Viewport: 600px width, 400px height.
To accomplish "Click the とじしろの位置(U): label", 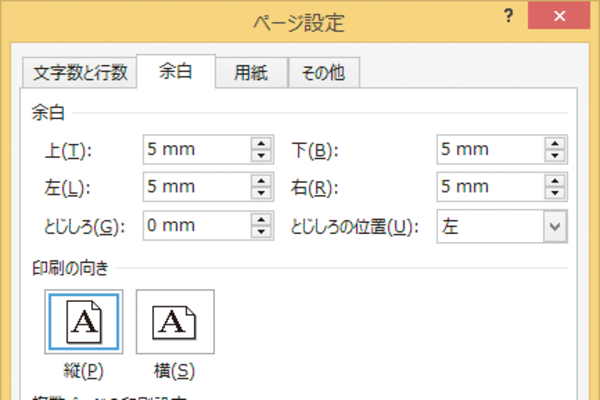I will pyautogui.click(x=355, y=227).
